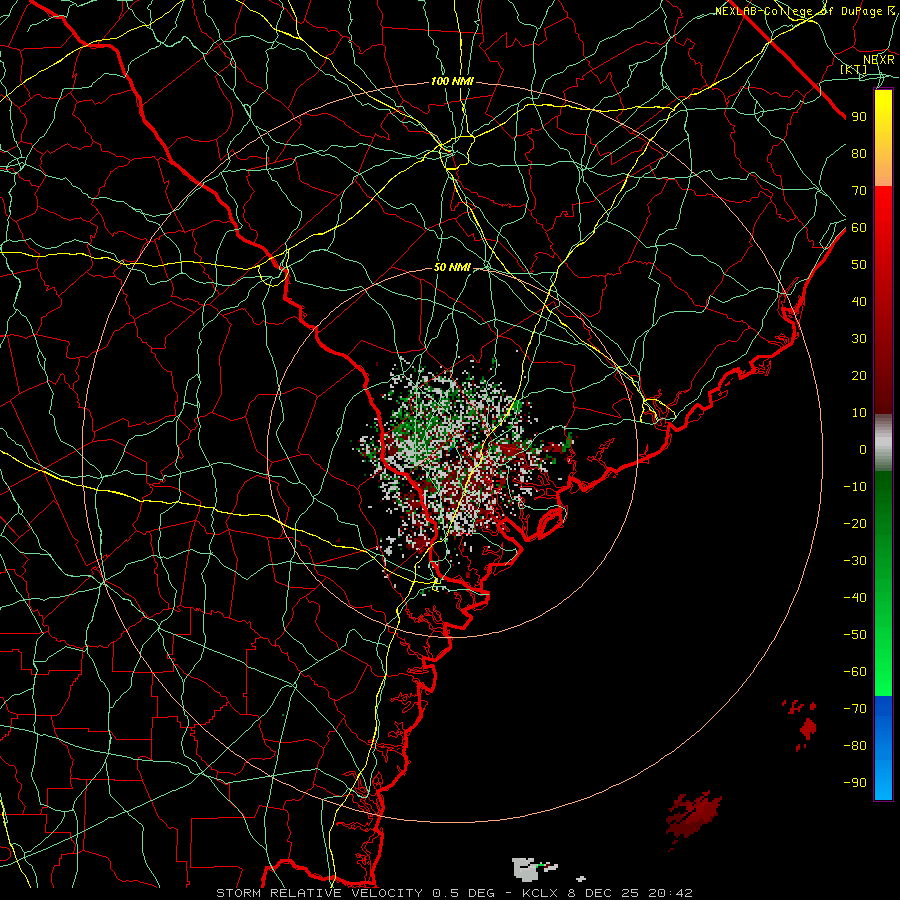Image resolution: width=900 pixels, height=900 pixels.
Task: Click the positive 30 scale value
Action: 859,339
